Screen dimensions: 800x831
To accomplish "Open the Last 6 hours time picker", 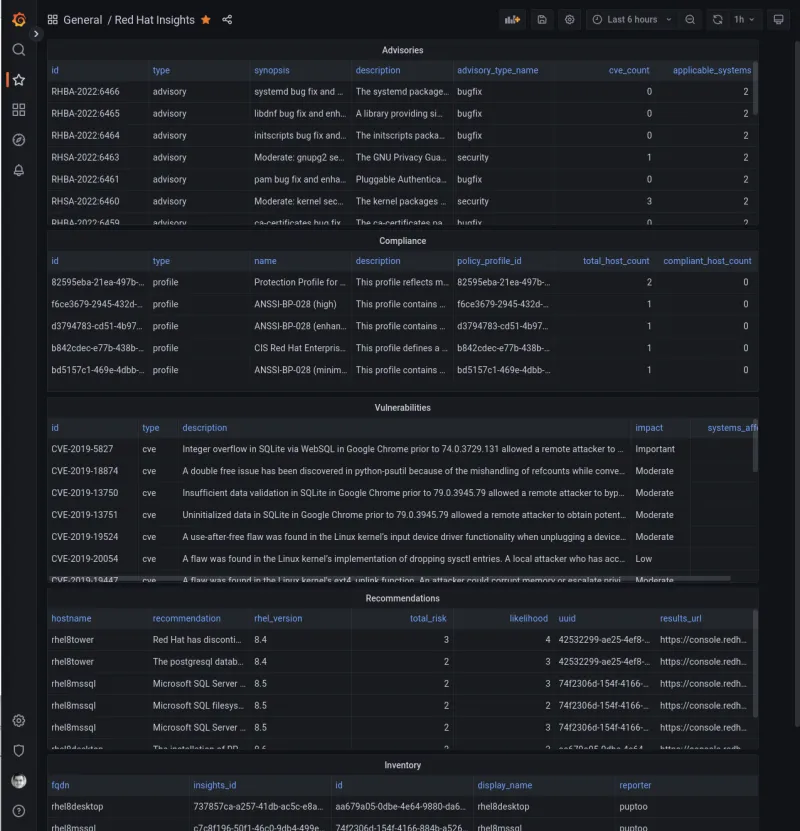I will (633, 19).
